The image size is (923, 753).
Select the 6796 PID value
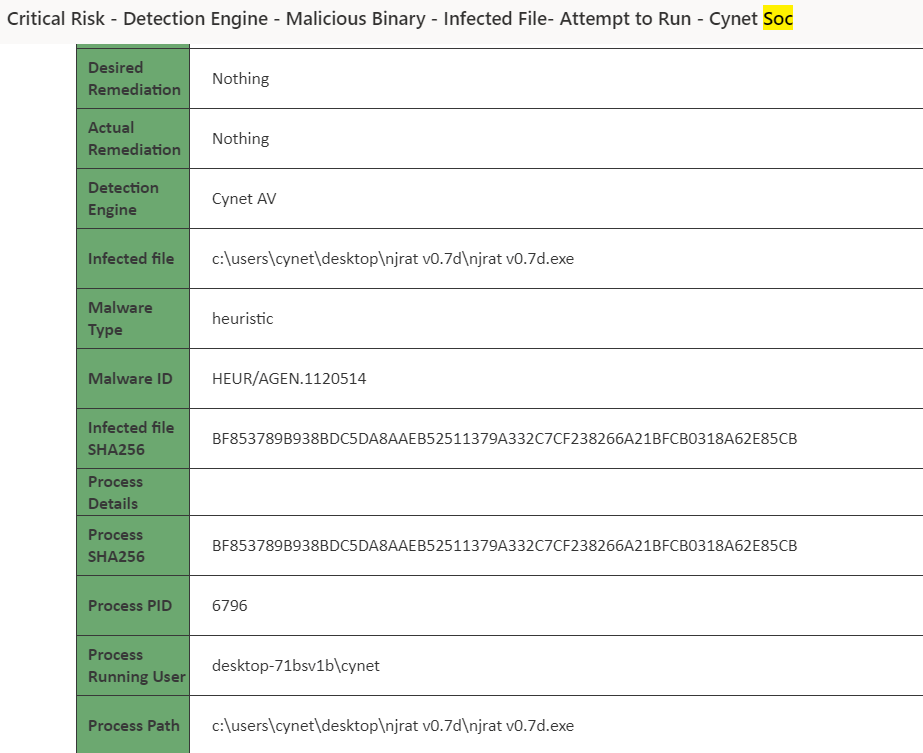(x=230, y=606)
